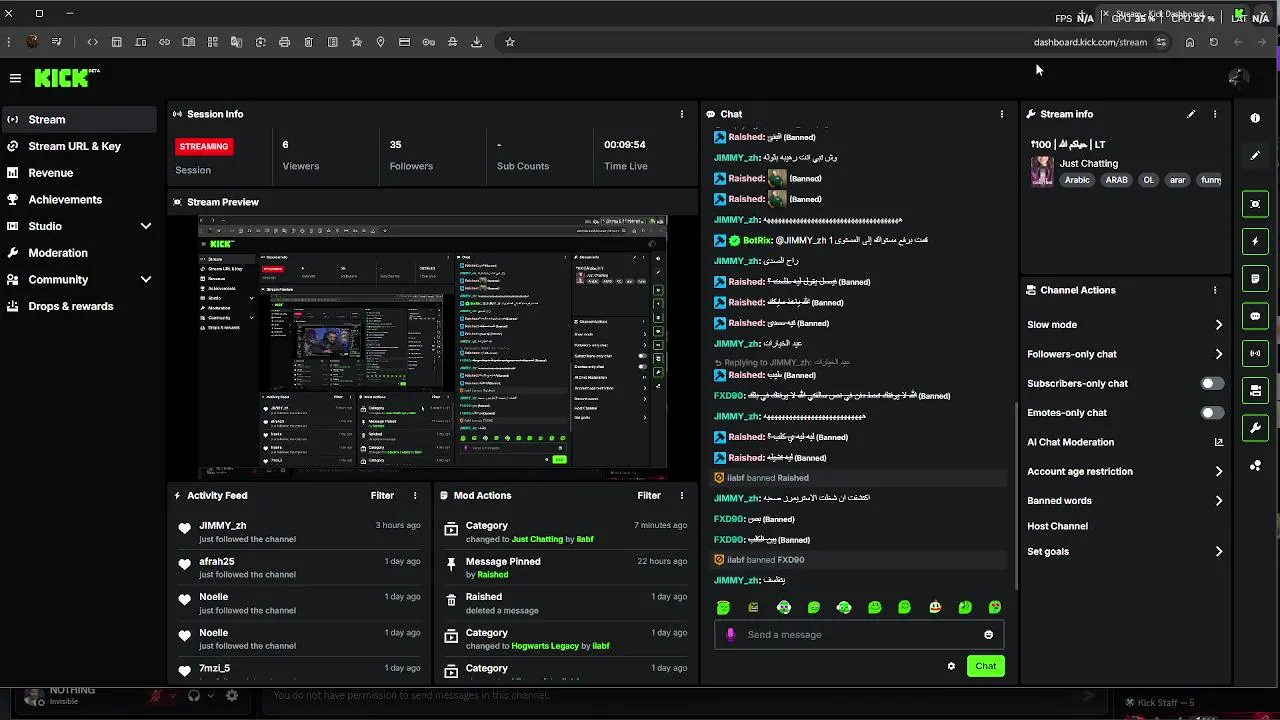
Task: Click the browser QR code icon
Action: [x=212, y=42]
